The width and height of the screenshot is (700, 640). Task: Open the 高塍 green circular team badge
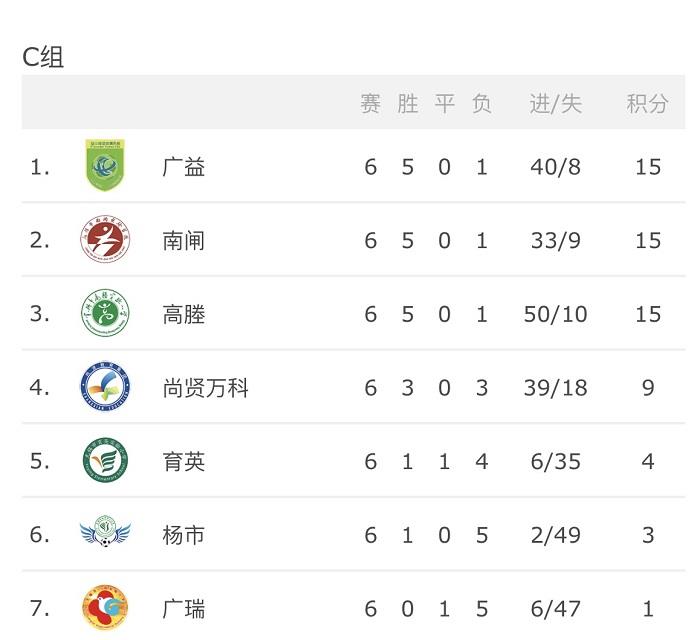(x=105, y=313)
